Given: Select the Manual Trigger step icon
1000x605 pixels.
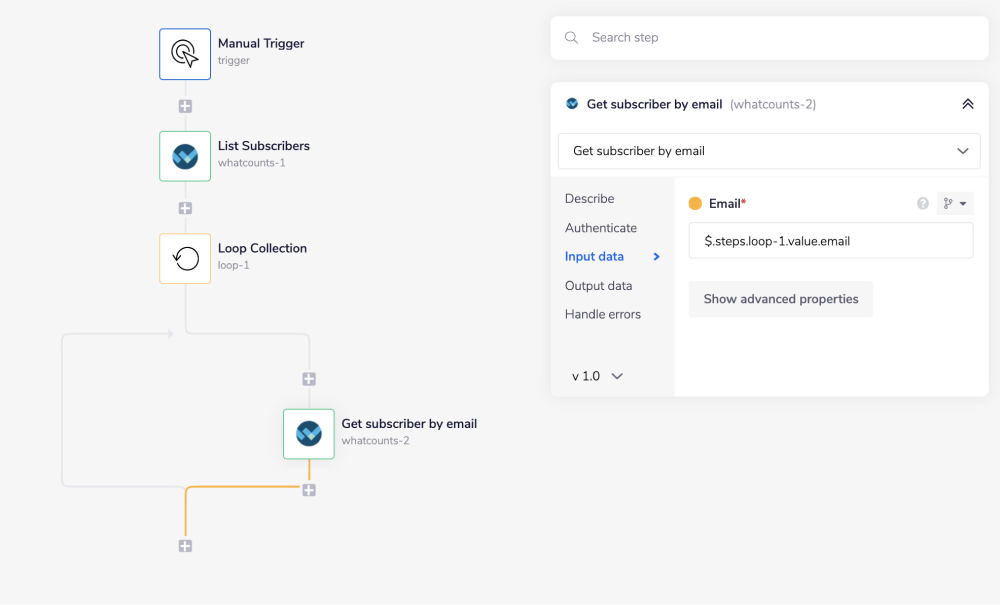Looking at the screenshot, I should pyautogui.click(x=185, y=54).
